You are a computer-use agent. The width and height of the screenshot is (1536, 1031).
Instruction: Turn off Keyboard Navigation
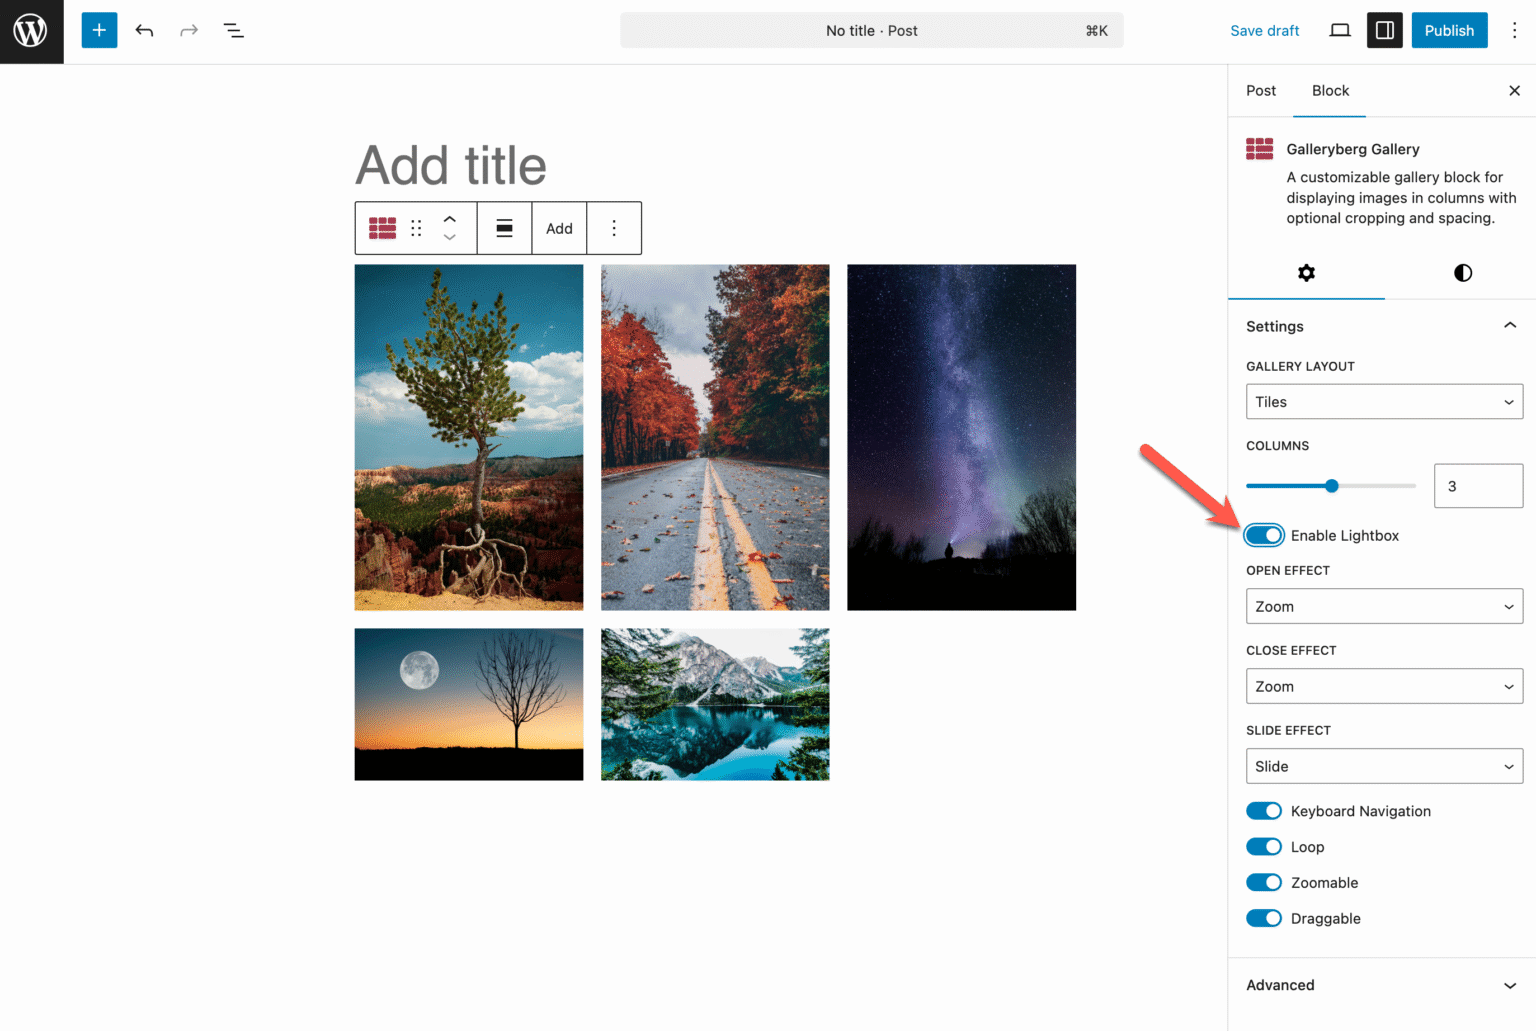1263,810
